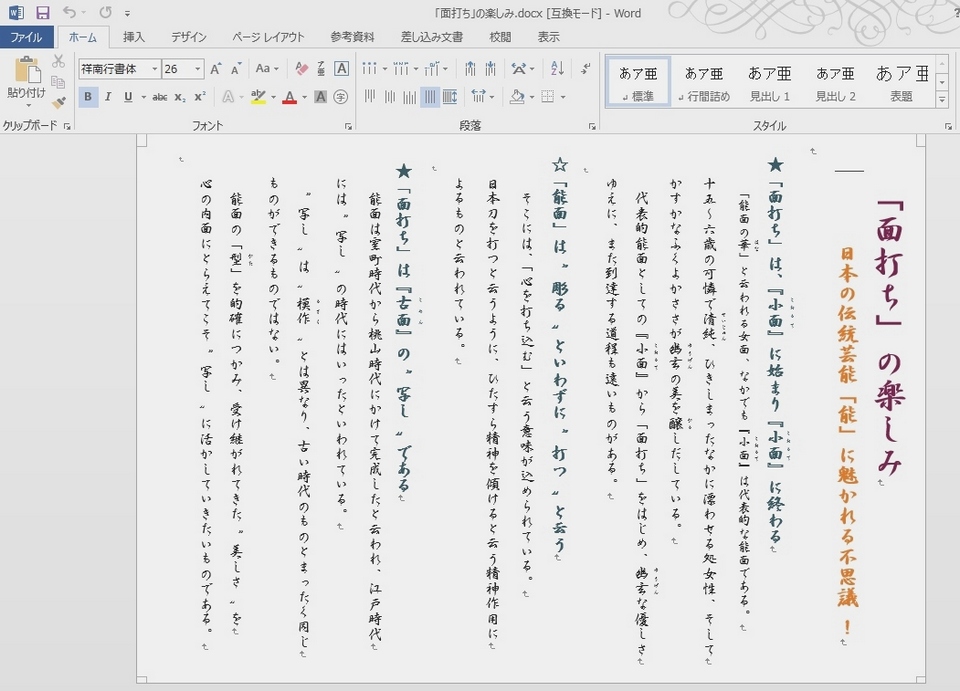
Task: Switch to the デザイン tab
Action: coord(189,37)
